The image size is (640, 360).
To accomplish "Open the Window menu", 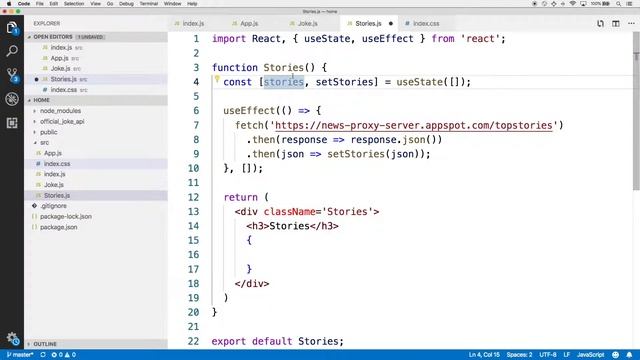I will click(172, 4).
